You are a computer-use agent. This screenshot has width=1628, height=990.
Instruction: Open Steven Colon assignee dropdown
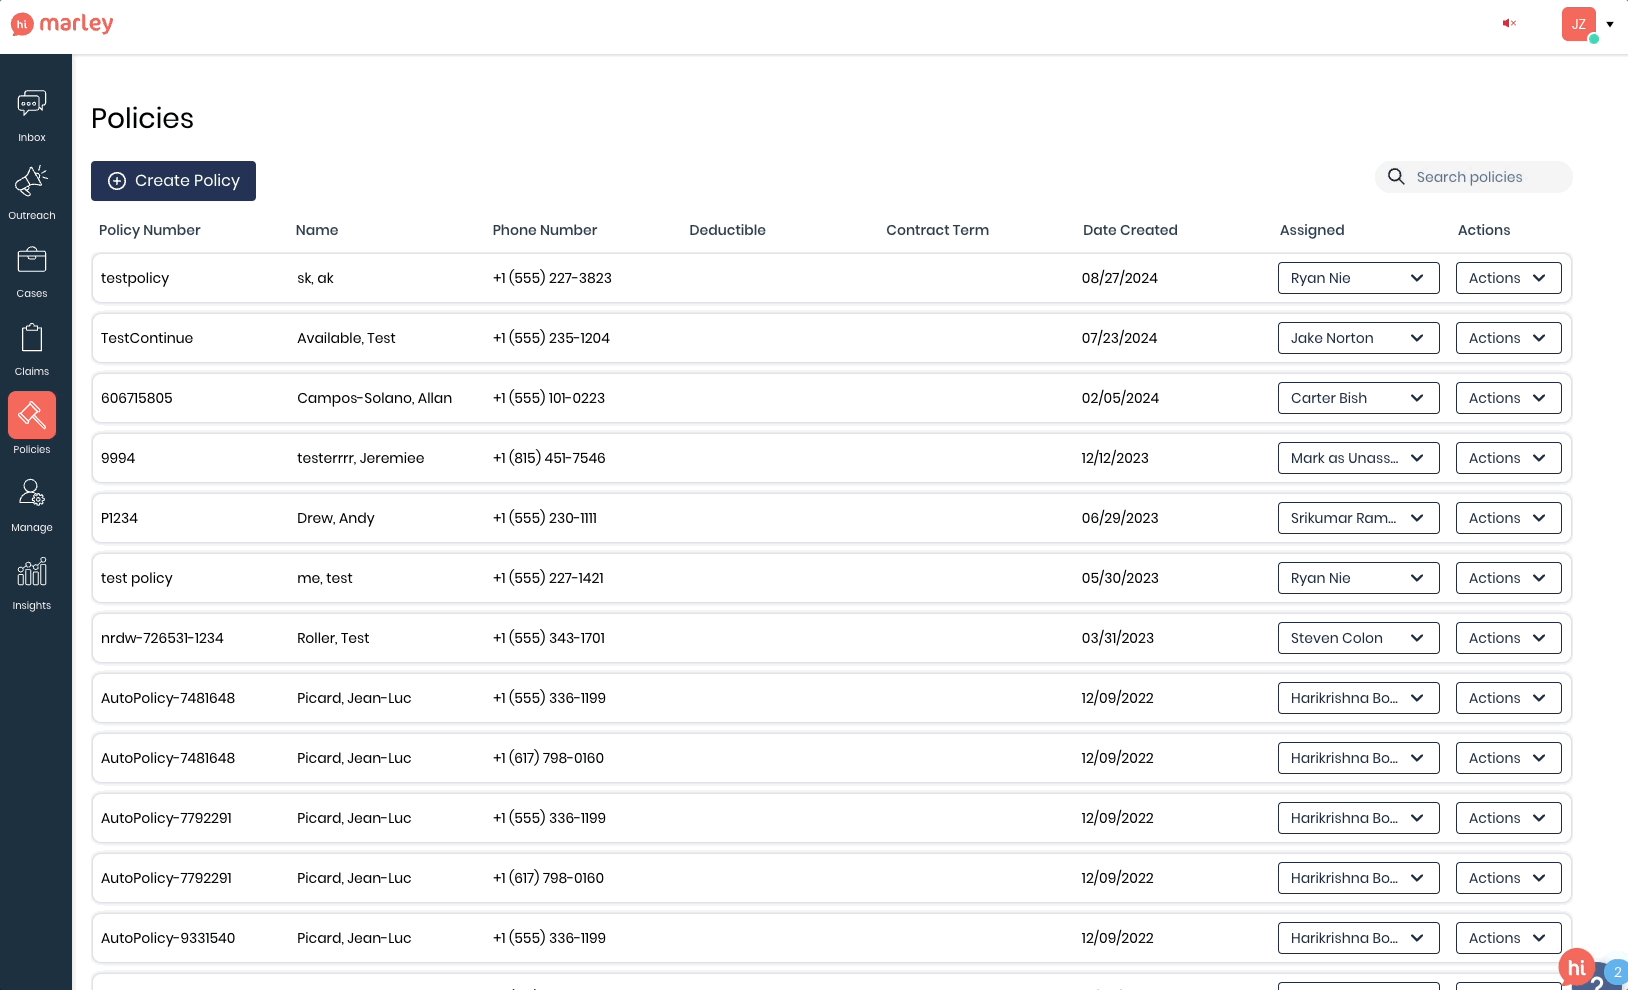(1358, 638)
